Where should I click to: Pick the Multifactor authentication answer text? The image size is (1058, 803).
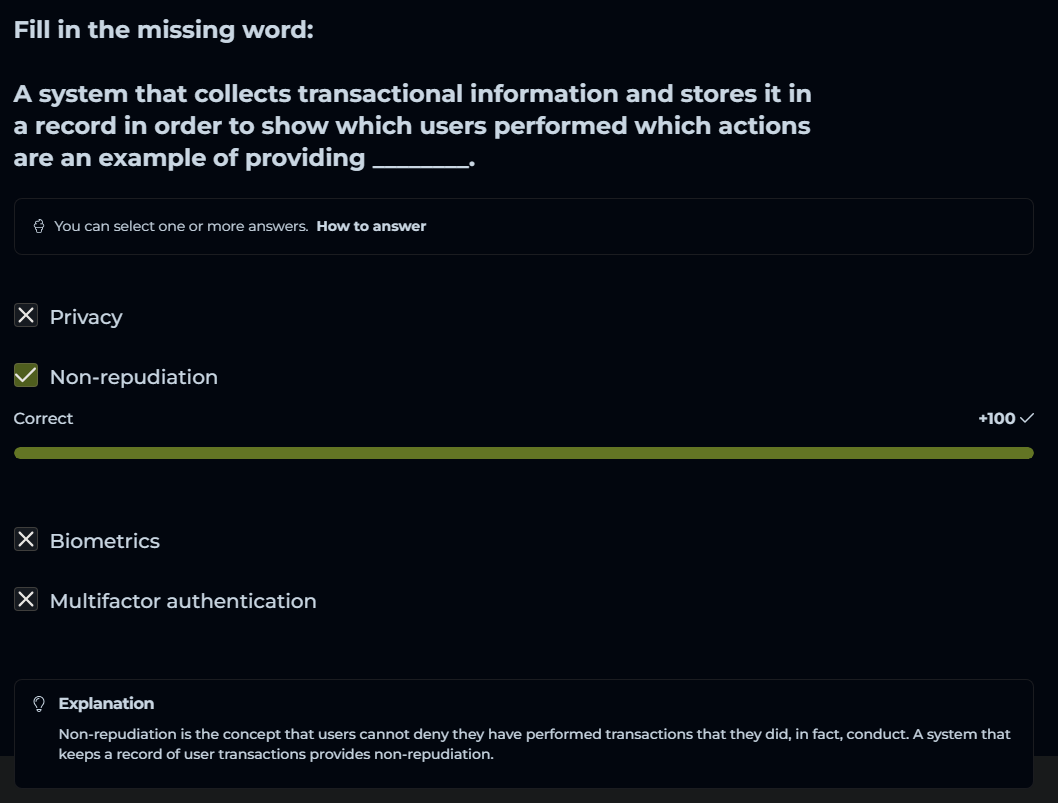pos(183,601)
